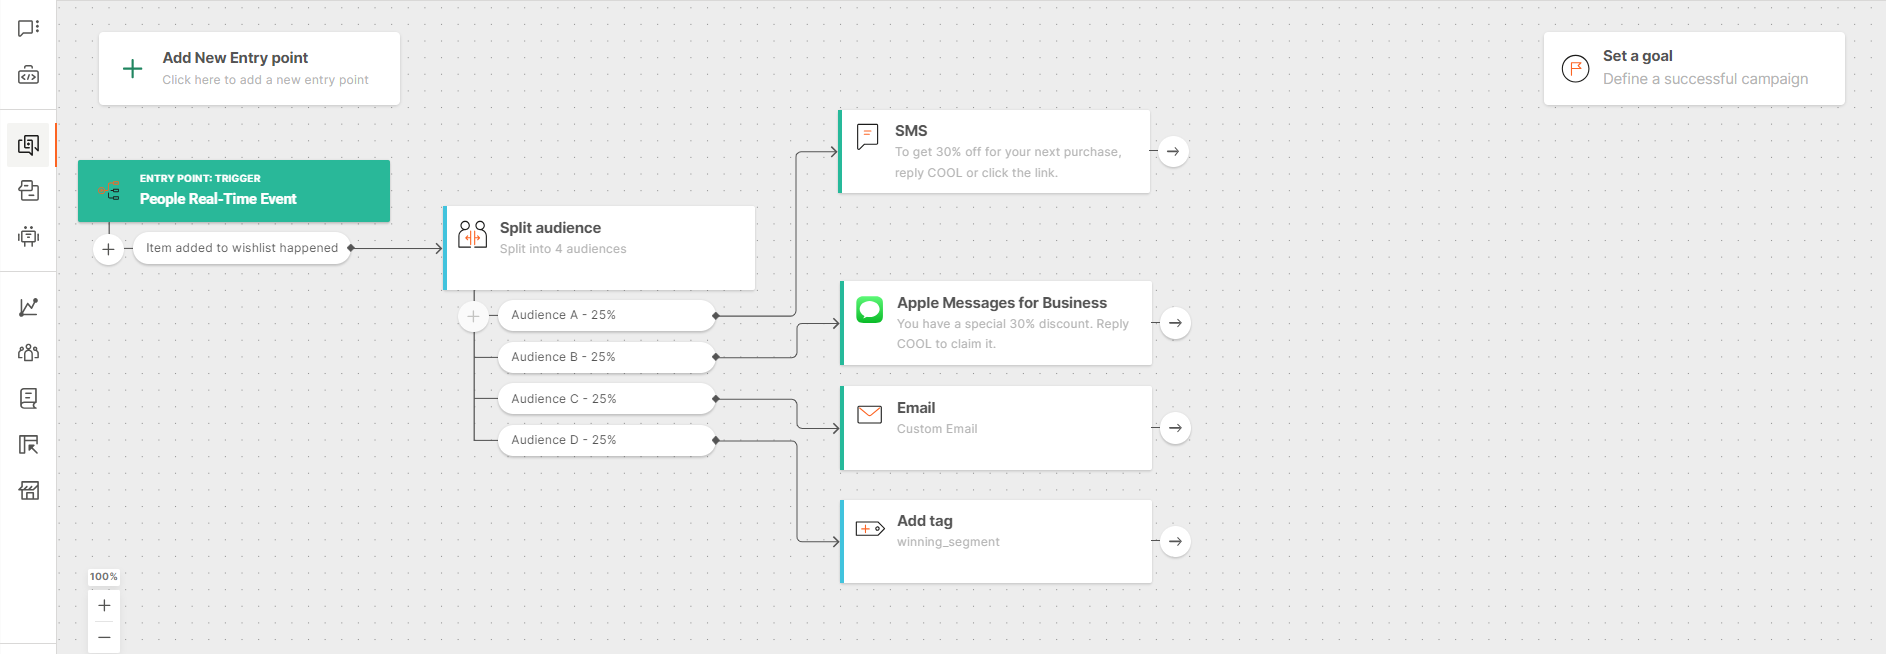
Task: Click the SMS message icon
Action: 868,136
